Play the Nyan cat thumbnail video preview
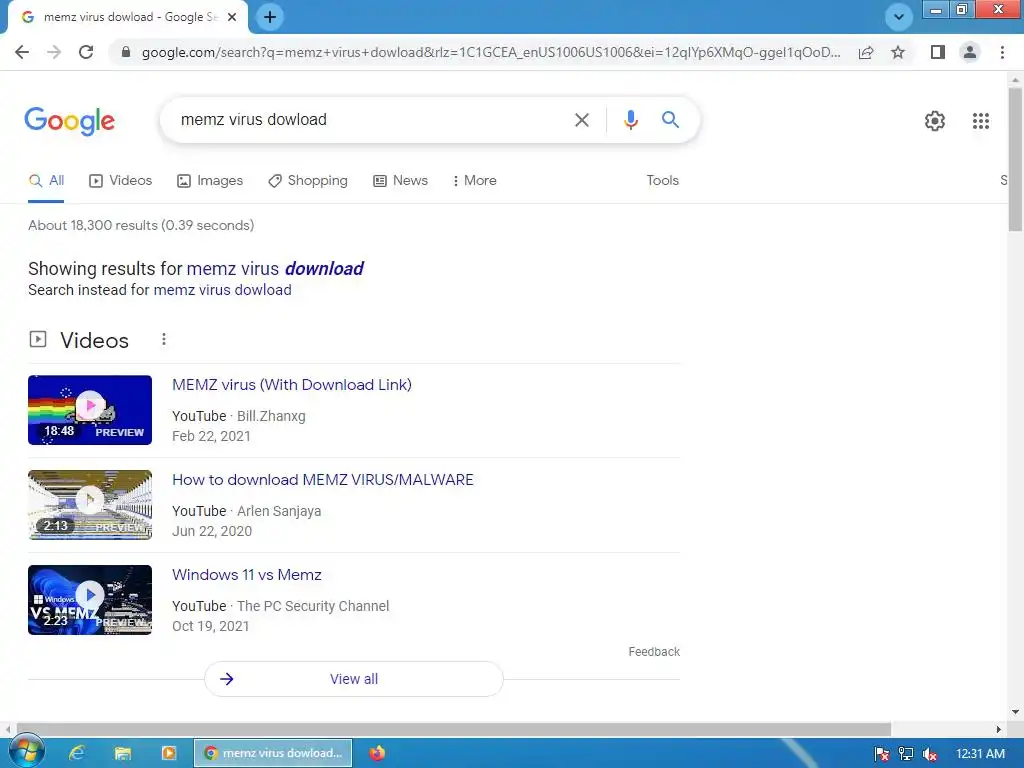 coord(90,410)
